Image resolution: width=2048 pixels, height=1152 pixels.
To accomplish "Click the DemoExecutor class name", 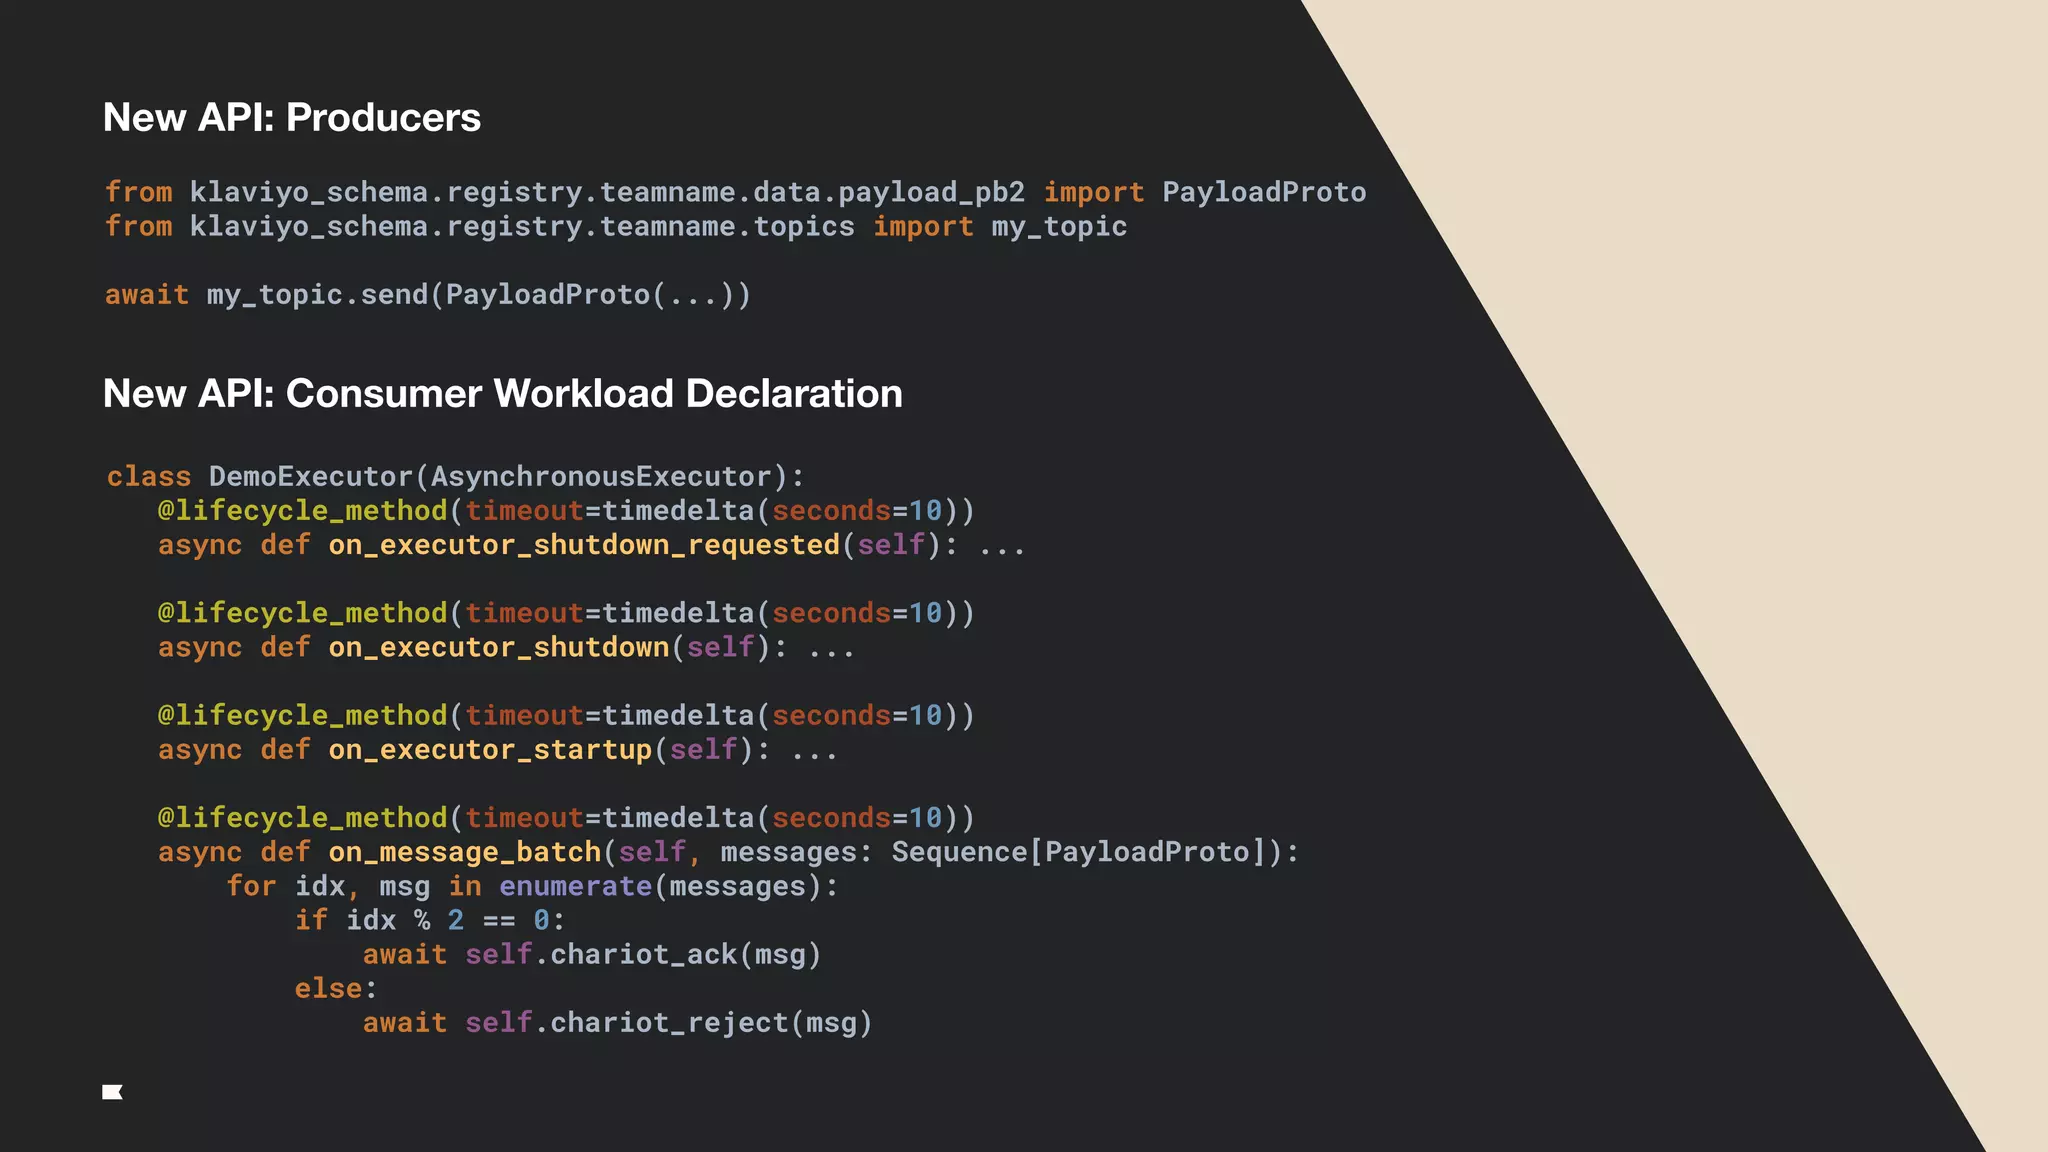I will pyautogui.click(x=310, y=477).
